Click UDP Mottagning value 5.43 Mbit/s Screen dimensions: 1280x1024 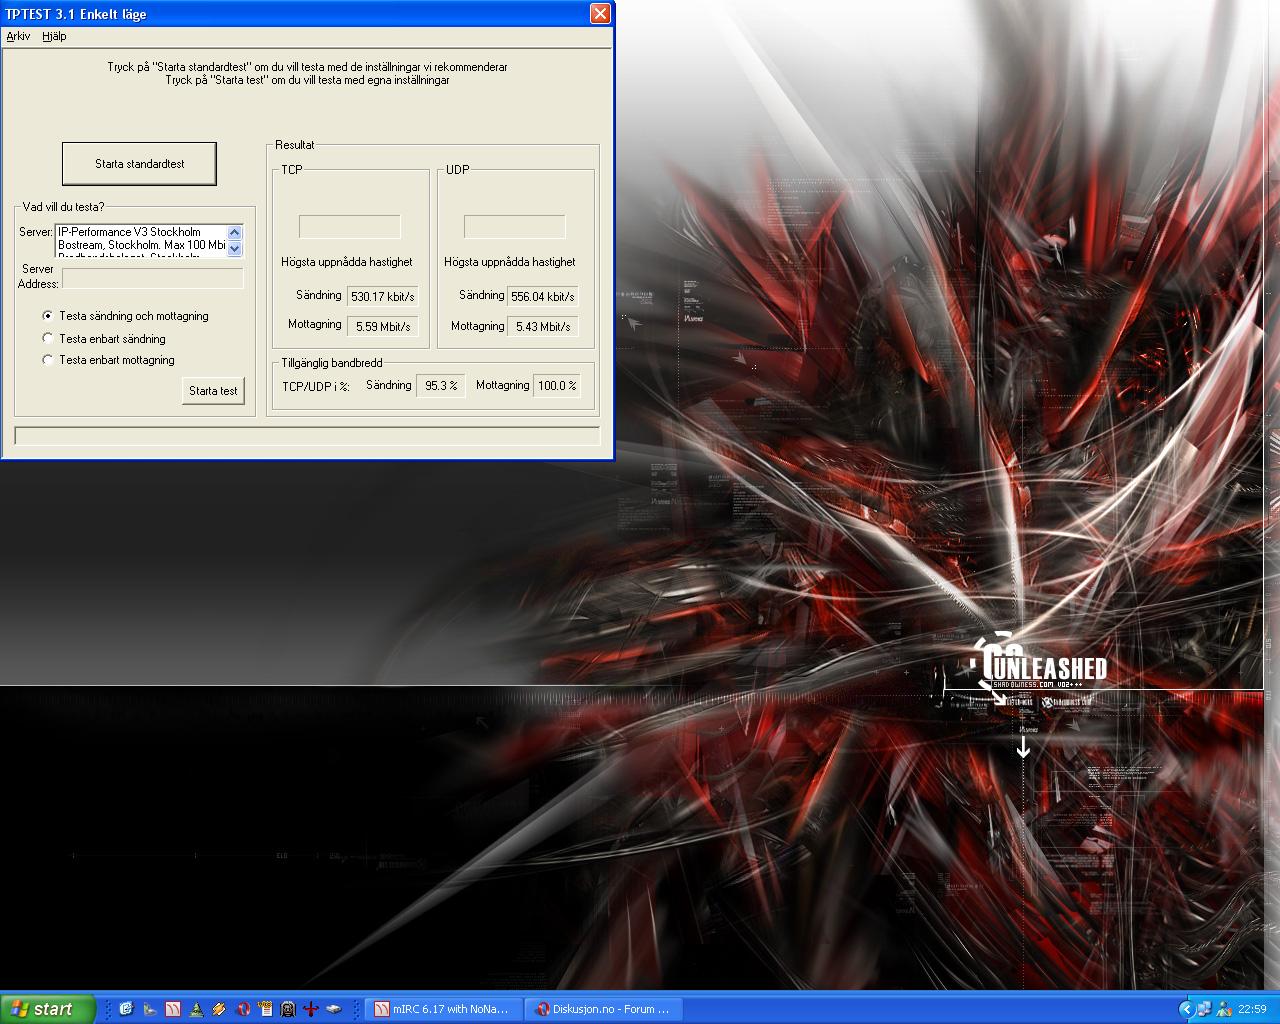coord(543,326)
